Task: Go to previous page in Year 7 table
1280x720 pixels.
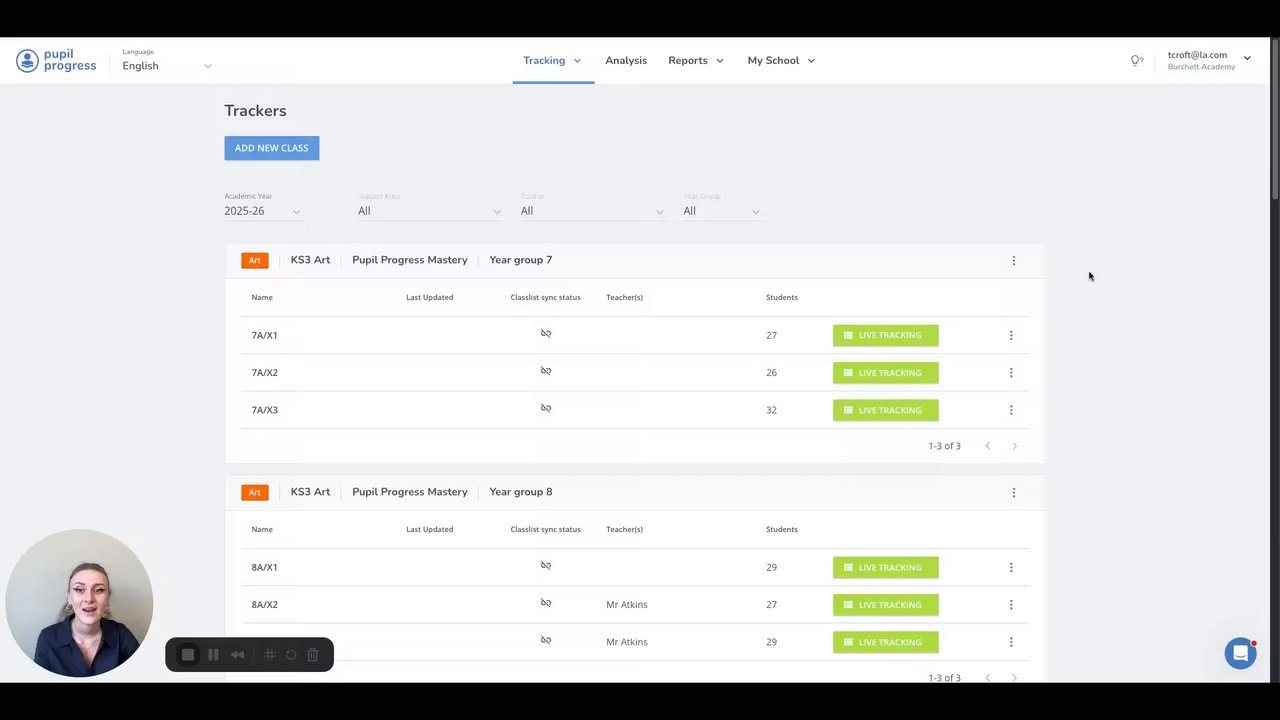Action: click(x=988, y=446)
